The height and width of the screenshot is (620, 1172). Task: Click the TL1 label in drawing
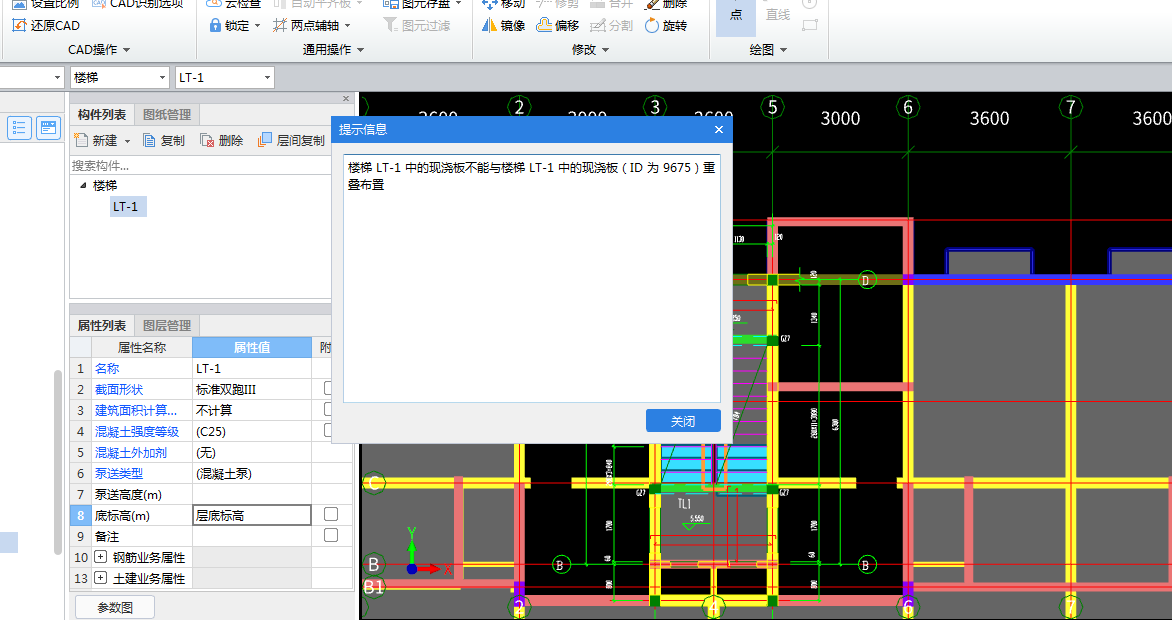(x=685, y=504)
